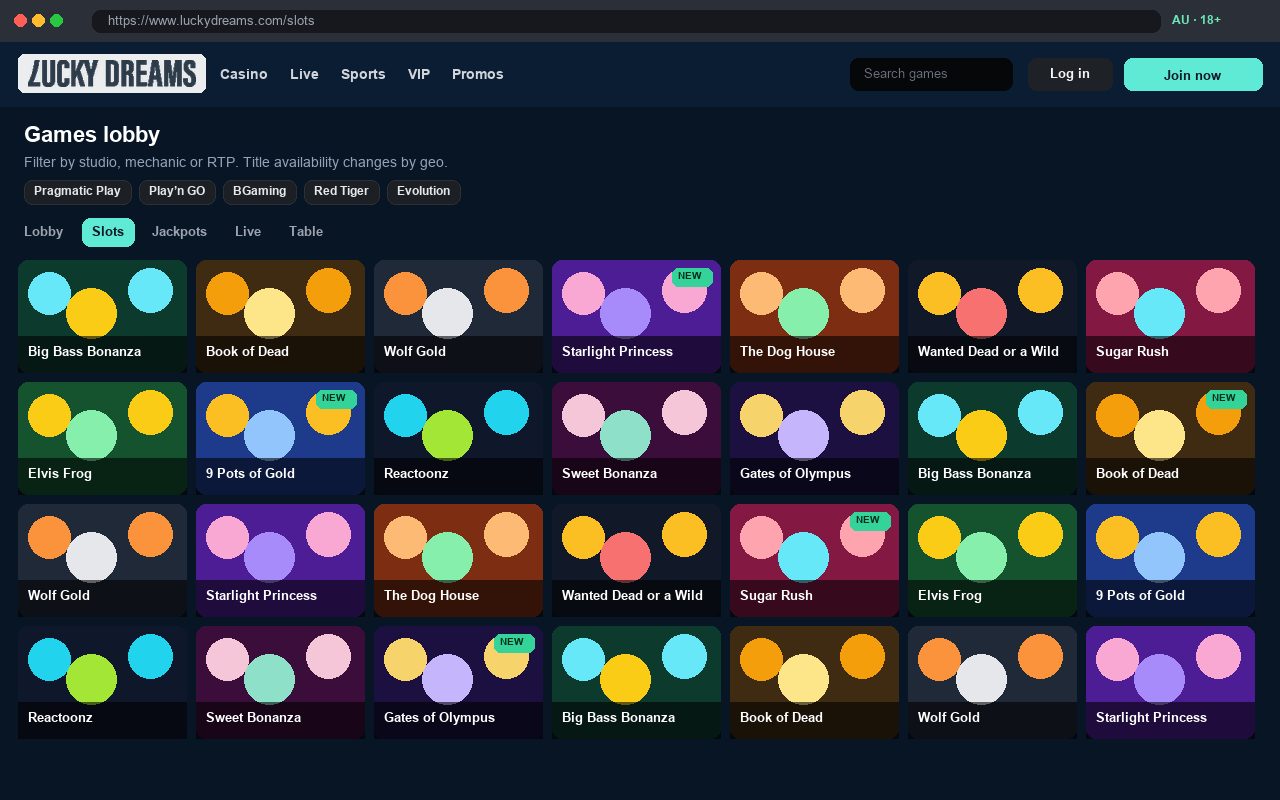Viewport: 1280px width, 800px height.
Task: Open 9 Pots of Gold card marked NEW
Action: tap(280, 438)
